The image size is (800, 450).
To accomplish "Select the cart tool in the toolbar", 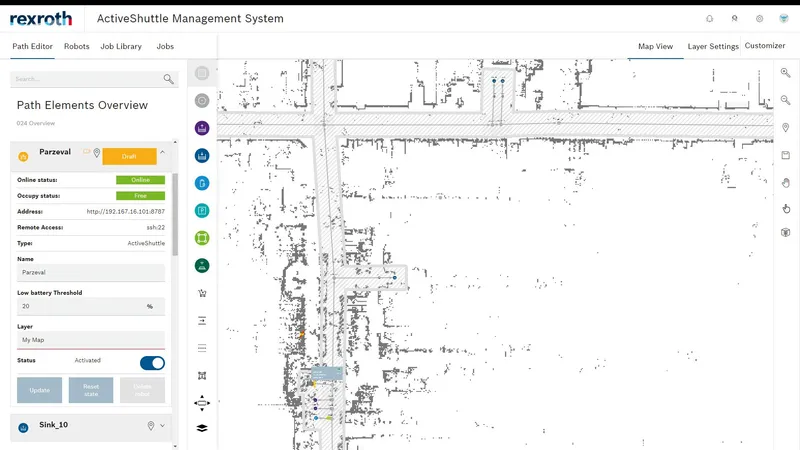I will tap(202, 293).
